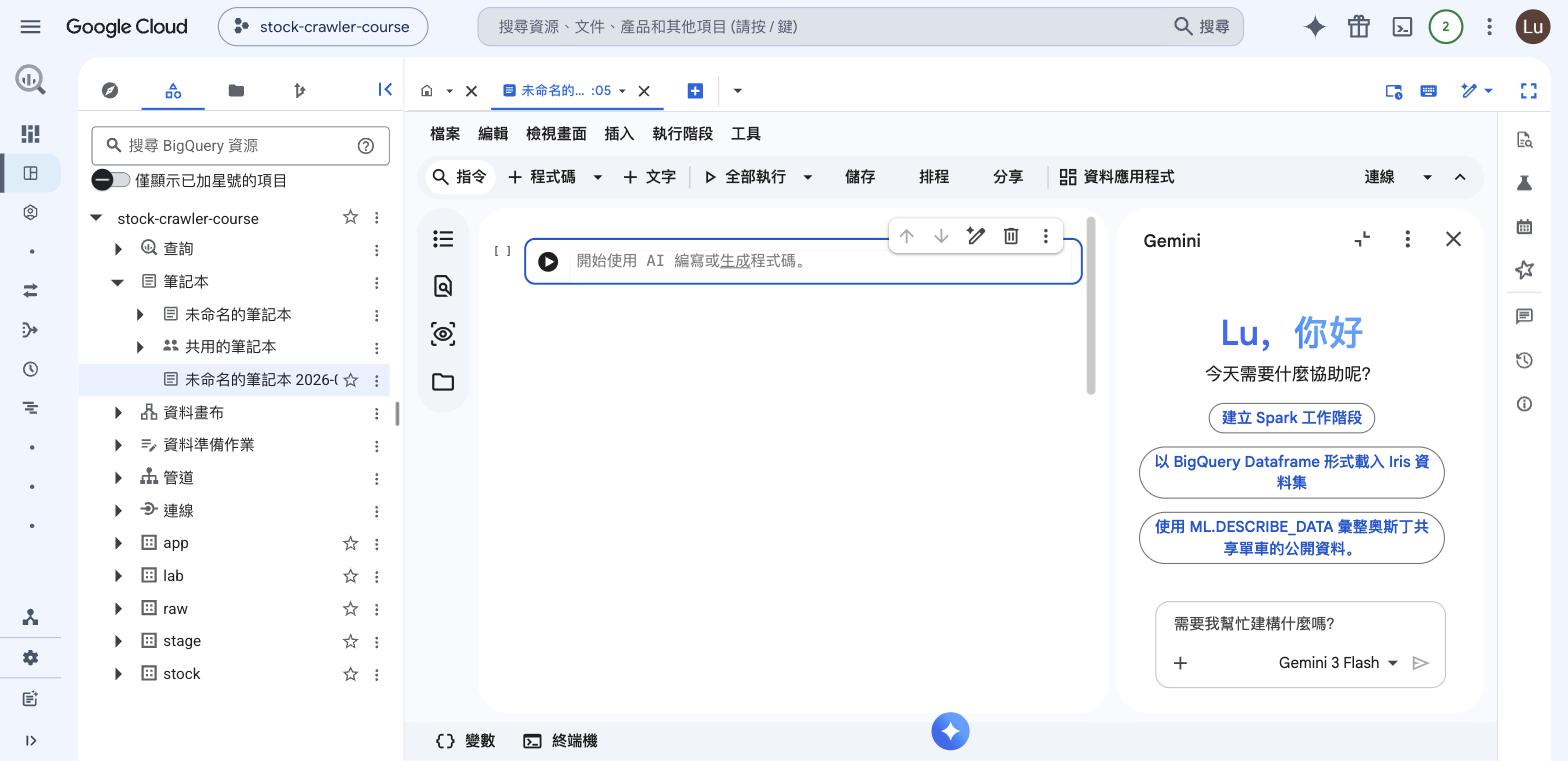Click the 儲存 button
Viewport: 1568px width, 761px height.
pos(860,177)
